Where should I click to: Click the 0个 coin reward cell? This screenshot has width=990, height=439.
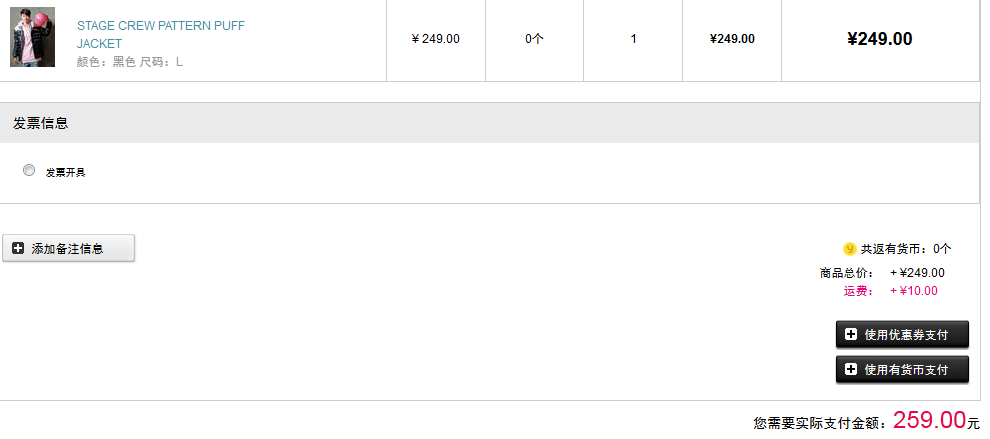pyautogui.click(x=534, y=39)
